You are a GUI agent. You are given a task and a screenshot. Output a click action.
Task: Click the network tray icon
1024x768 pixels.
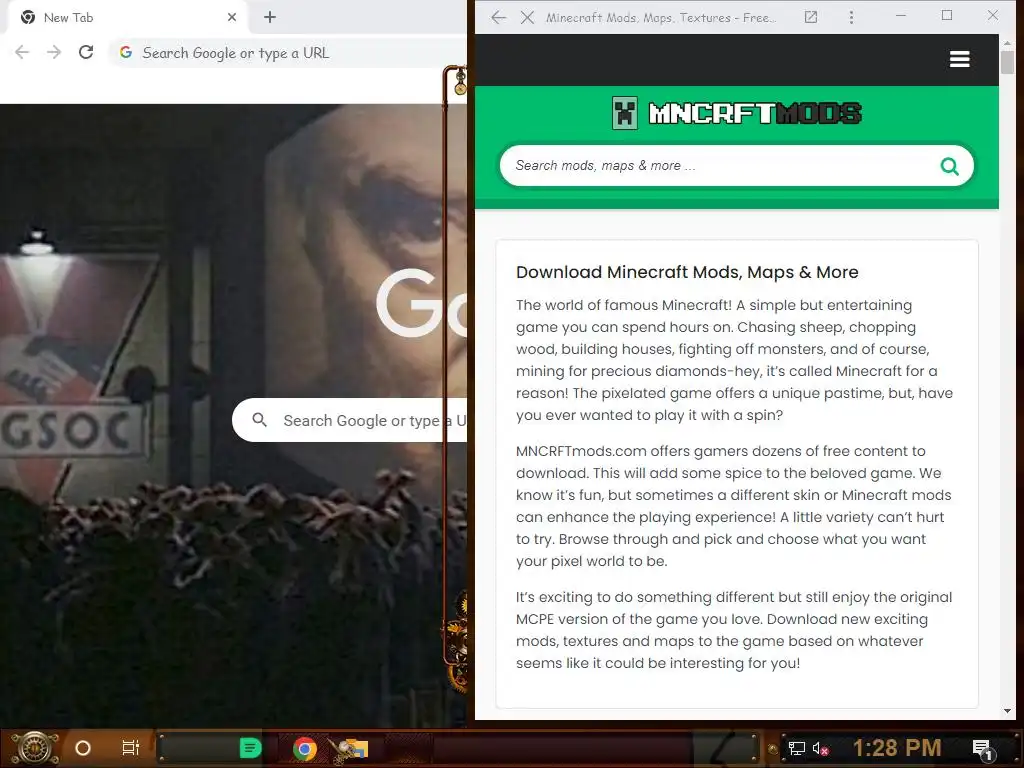click(x=797, y=748)
